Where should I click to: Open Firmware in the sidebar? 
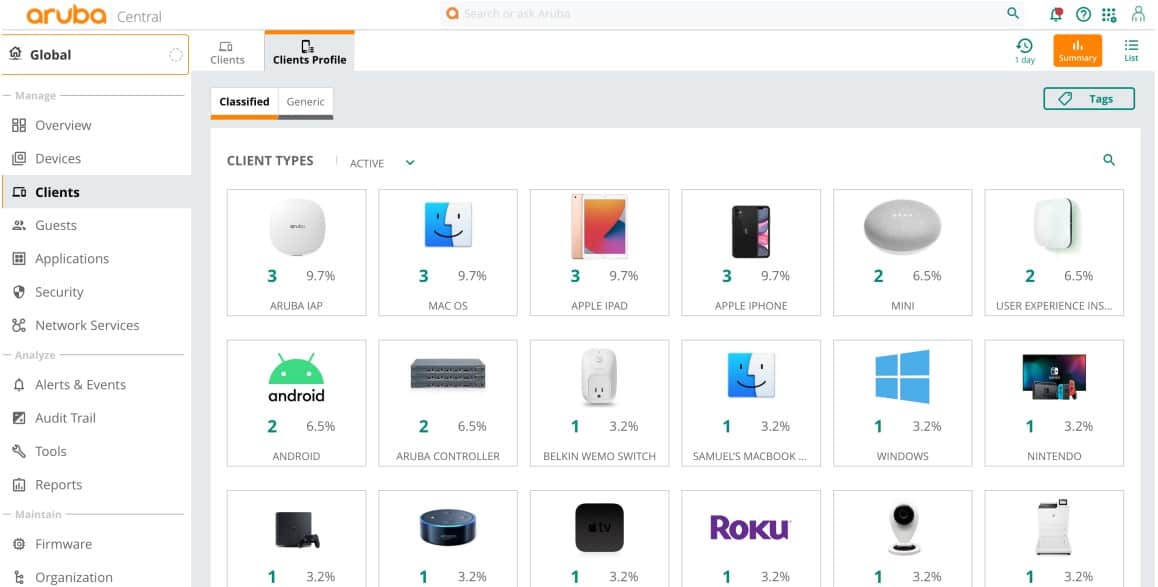coord(95,544)
